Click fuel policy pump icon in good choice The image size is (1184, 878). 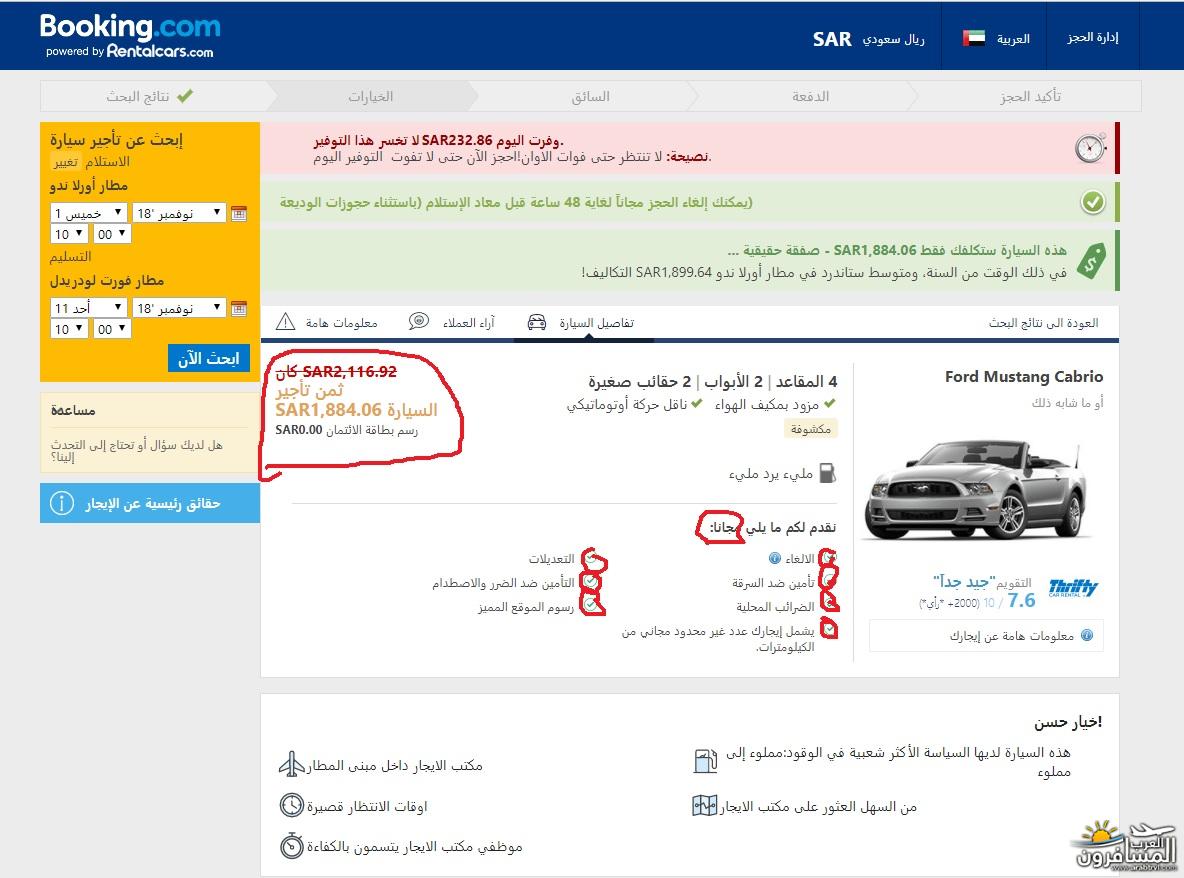705,760
